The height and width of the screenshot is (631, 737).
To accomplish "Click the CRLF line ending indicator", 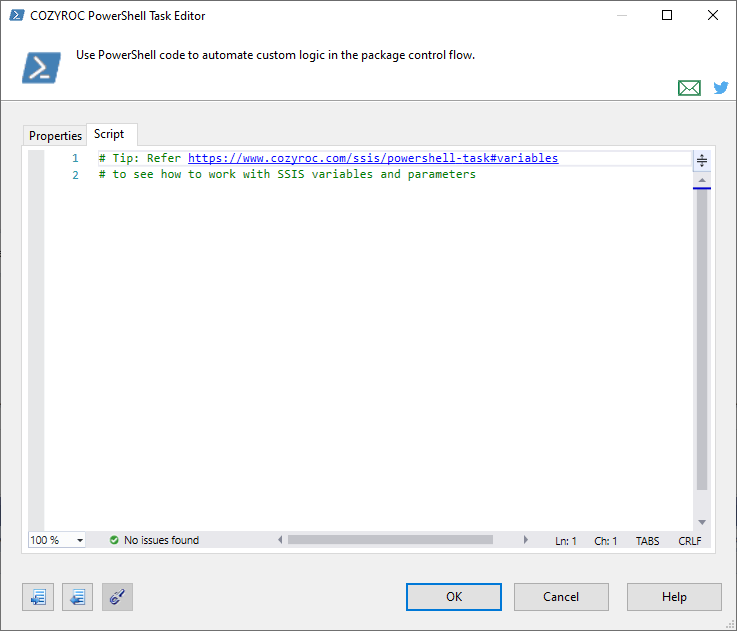I will click(690, 541).
